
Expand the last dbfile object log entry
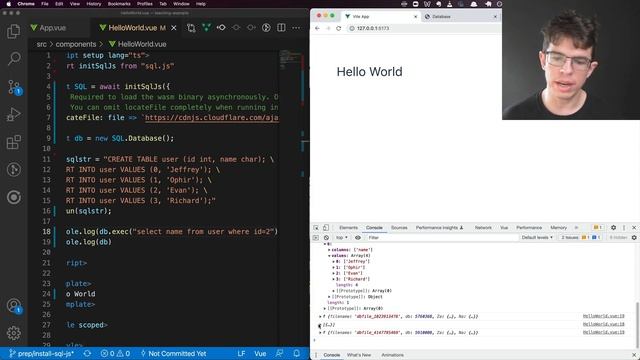320,333
